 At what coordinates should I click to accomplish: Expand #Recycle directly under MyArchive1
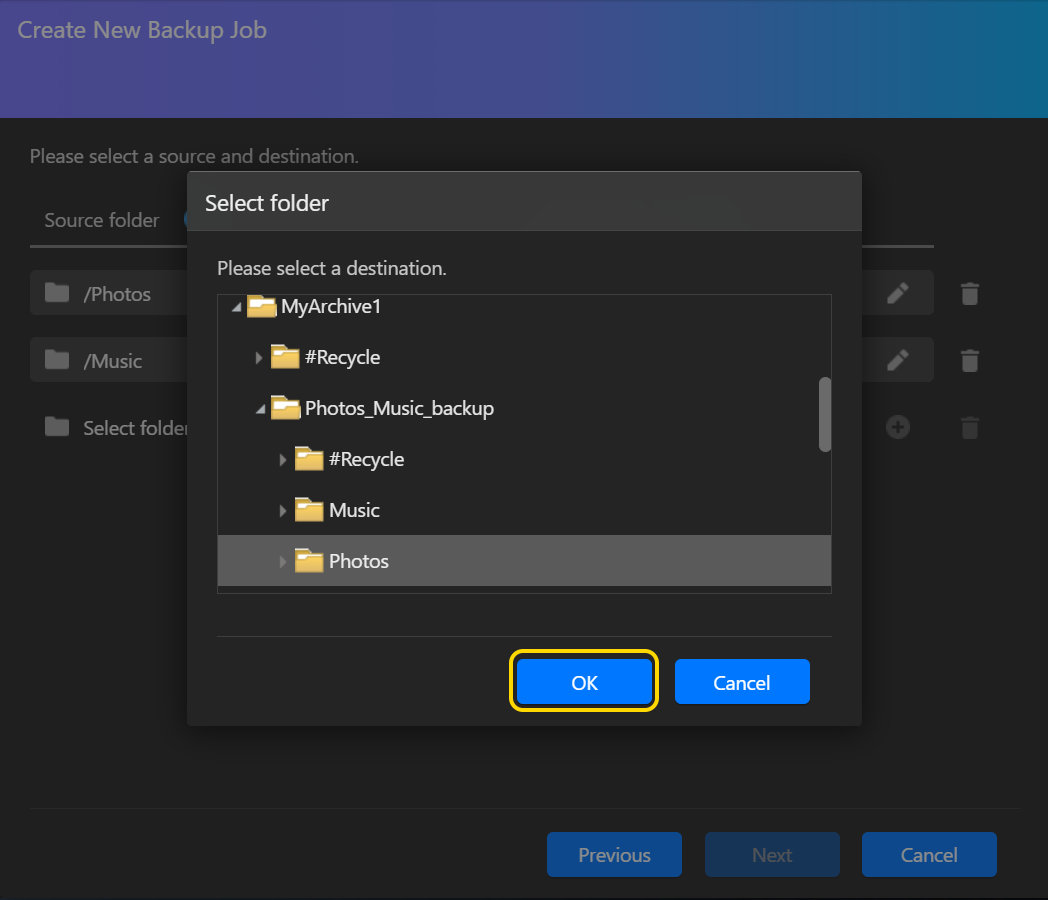click(259, 358)
